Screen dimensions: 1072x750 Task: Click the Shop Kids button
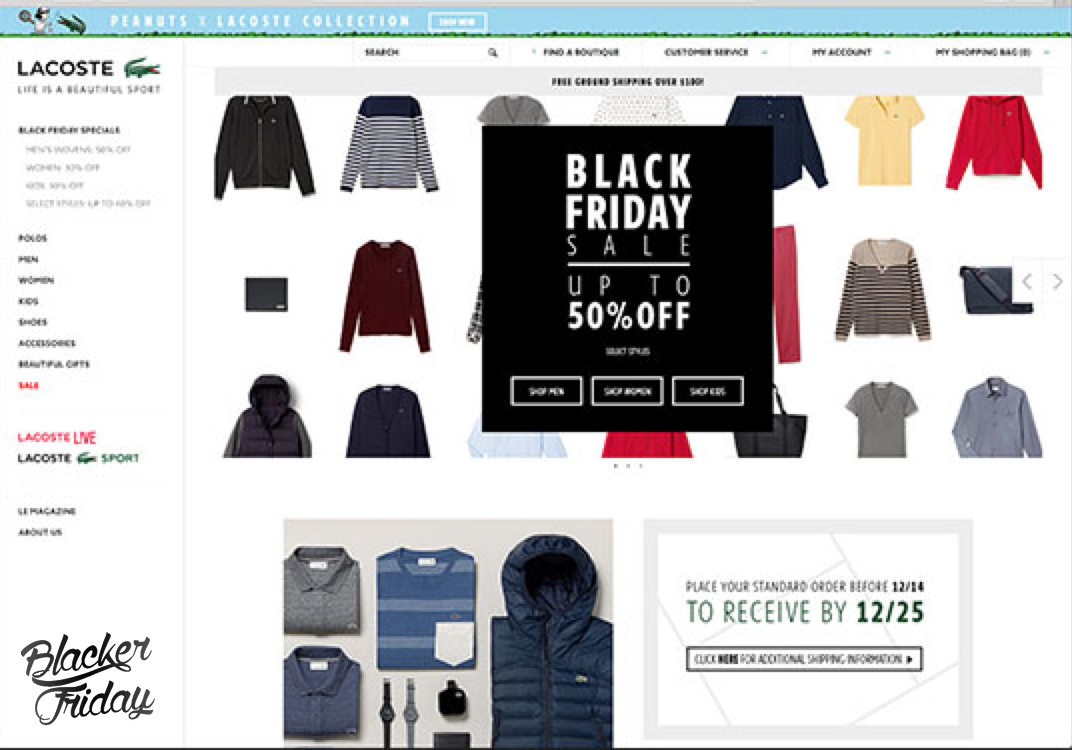tap(708, 391)
